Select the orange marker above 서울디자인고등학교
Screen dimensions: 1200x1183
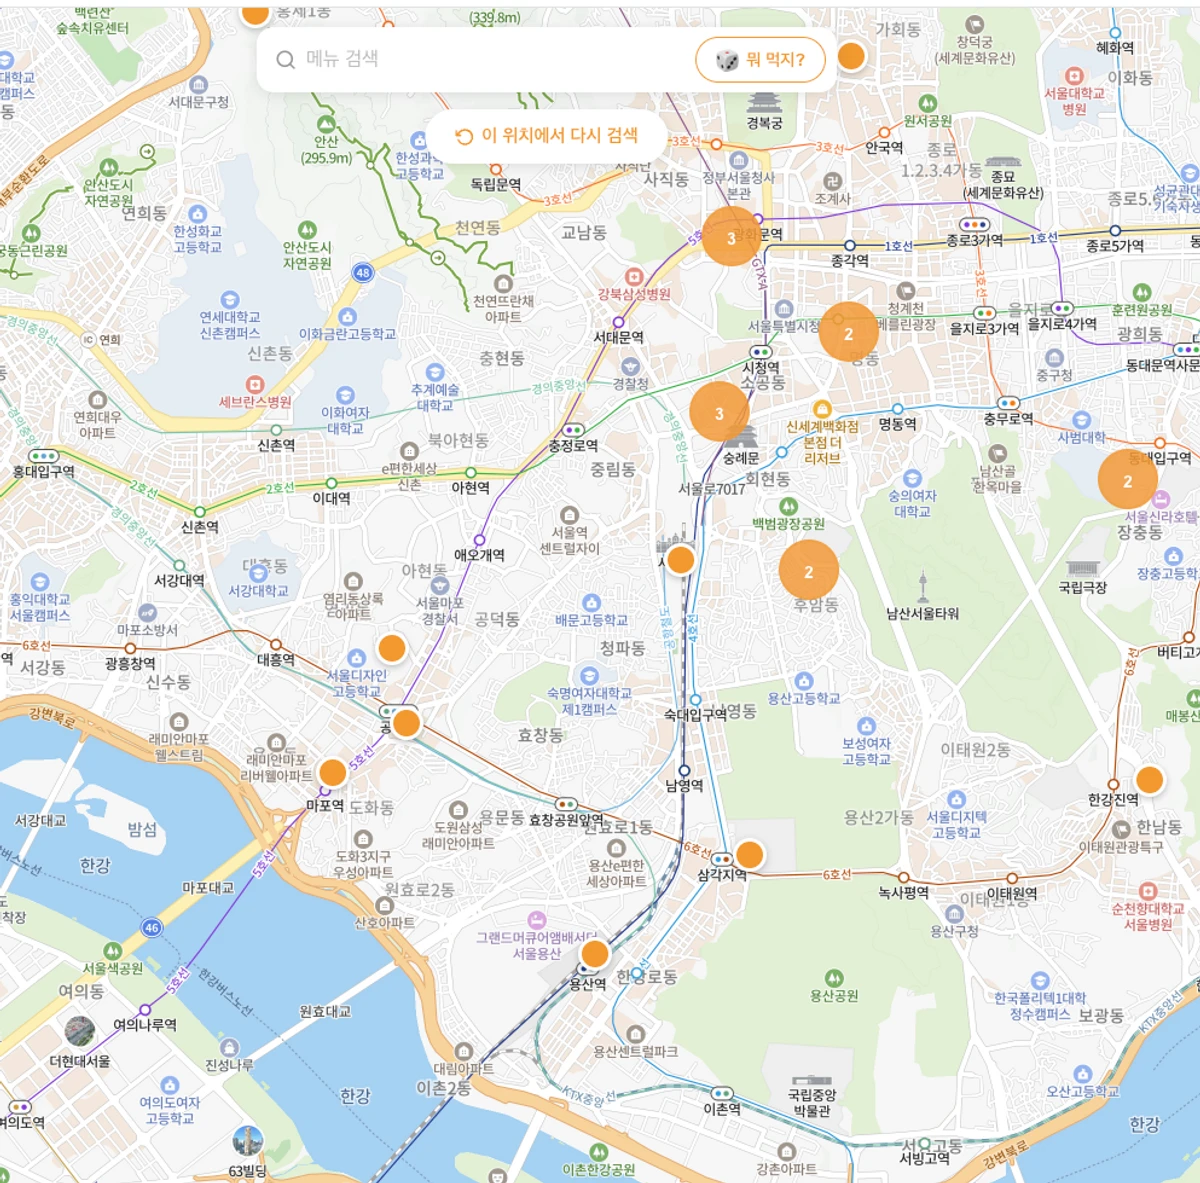tap(392, 648)
